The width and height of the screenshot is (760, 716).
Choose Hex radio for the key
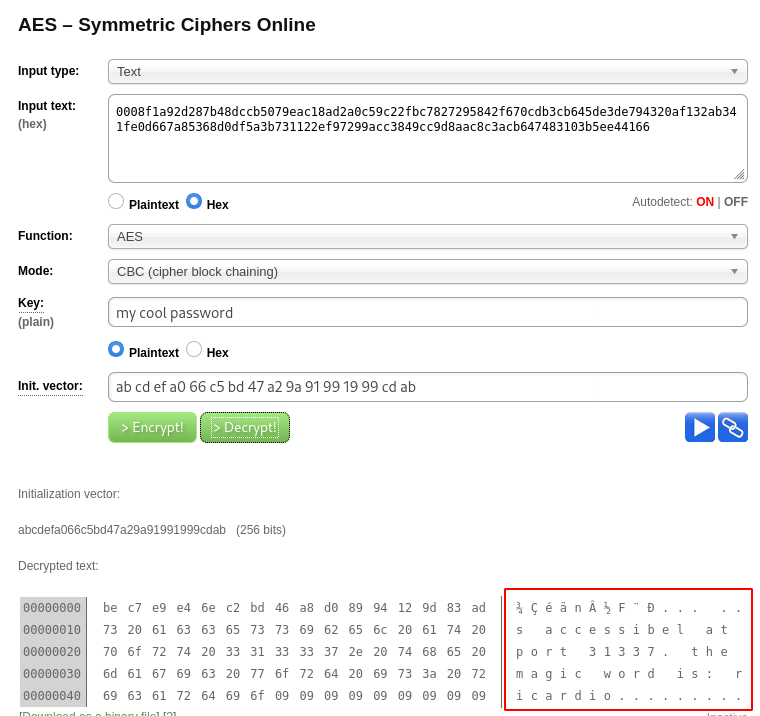point(194,349)
